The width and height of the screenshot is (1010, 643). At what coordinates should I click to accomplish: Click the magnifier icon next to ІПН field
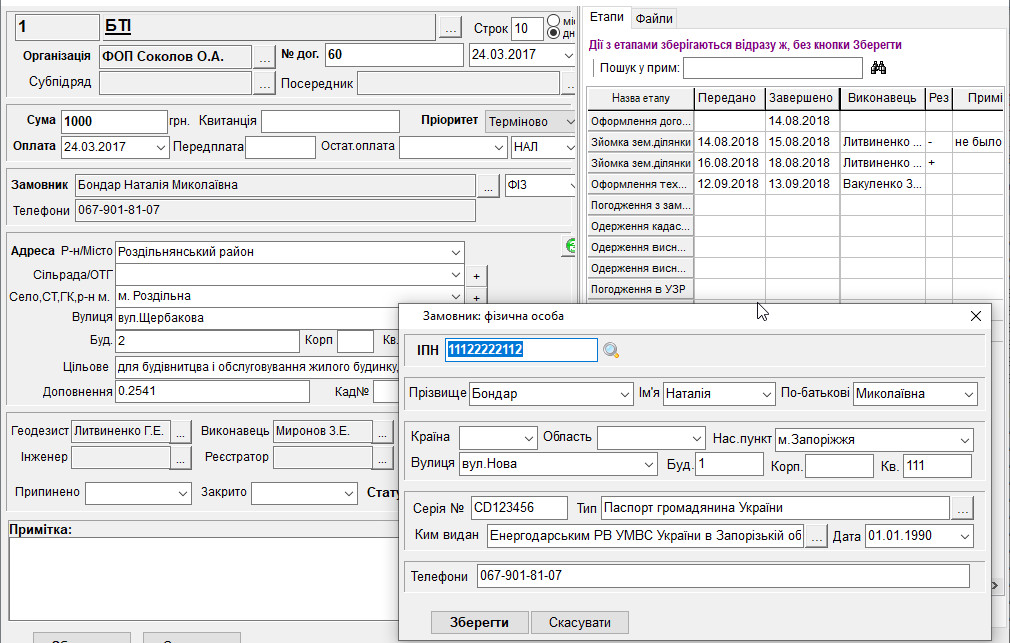pos(611,350)
